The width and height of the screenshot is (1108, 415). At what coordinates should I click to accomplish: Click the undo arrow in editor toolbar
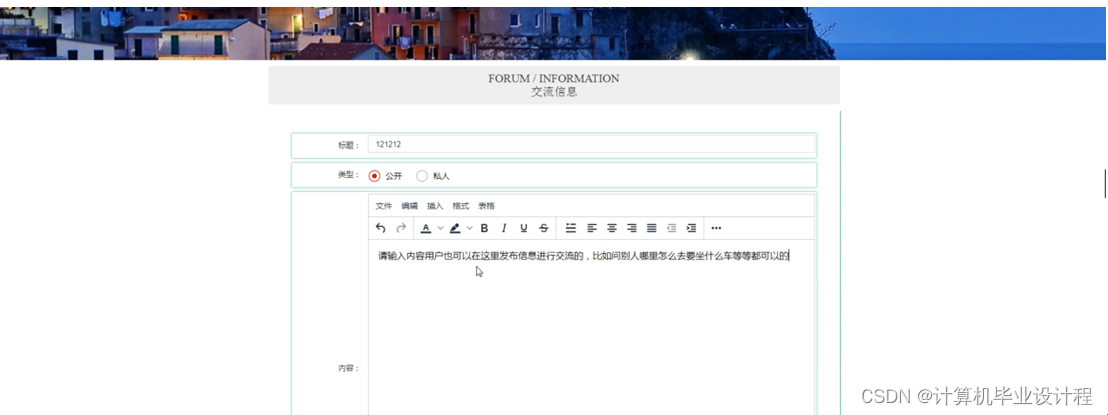pyautogui.click(x=380, y=228)
